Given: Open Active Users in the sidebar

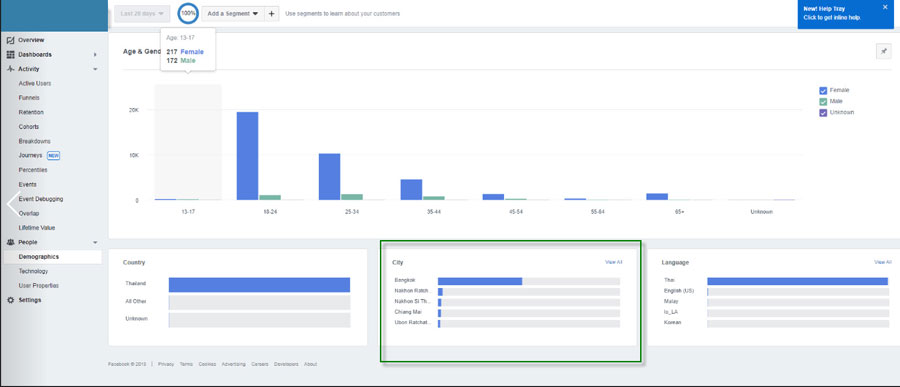Looking at the screenshot, I should [35, 84].
